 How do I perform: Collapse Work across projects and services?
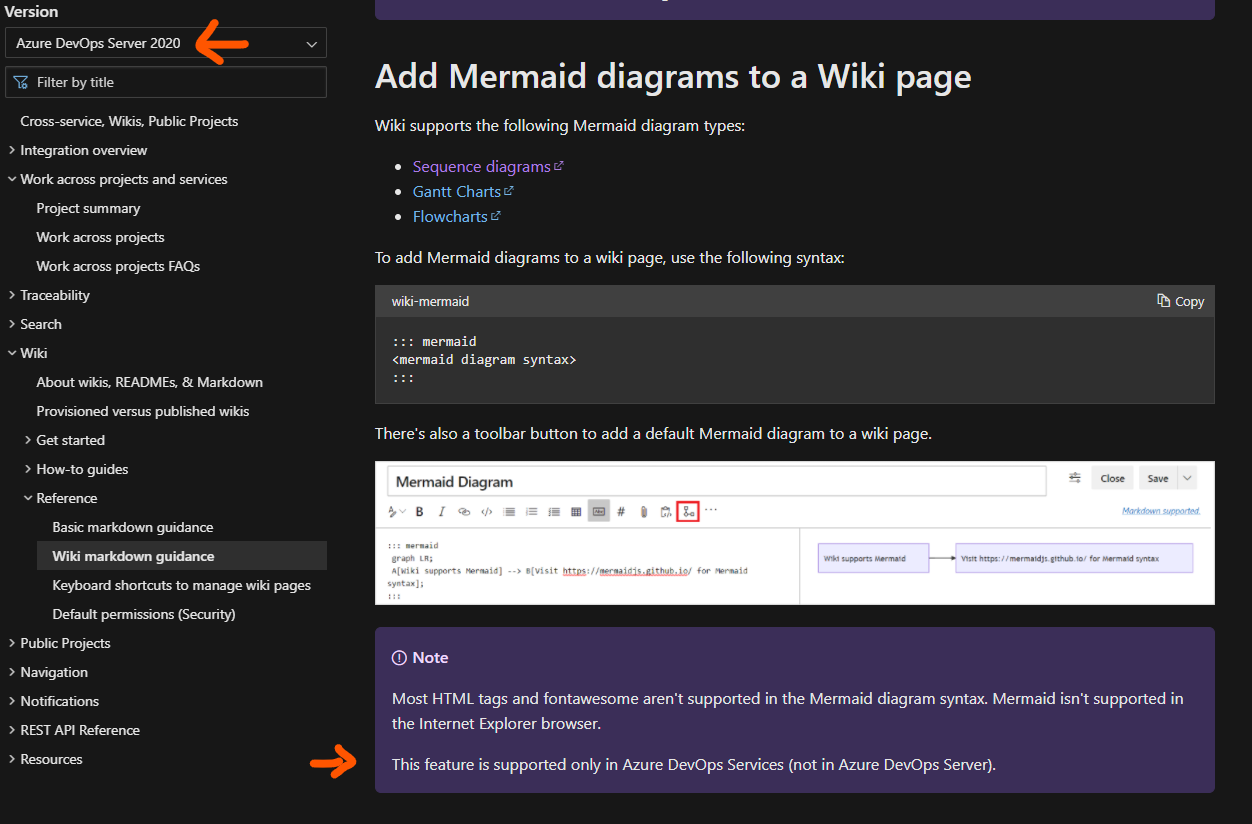(123, 179)
